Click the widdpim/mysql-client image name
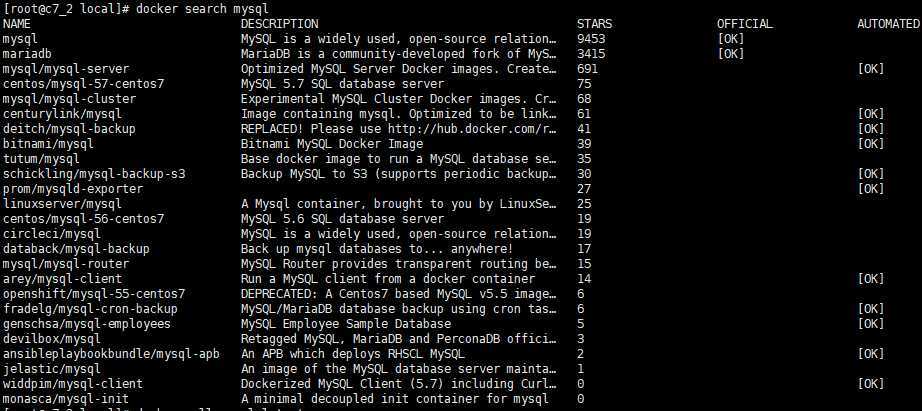This screenshot has height=411, width=922. pyautogui.click(x=73, y=383)
